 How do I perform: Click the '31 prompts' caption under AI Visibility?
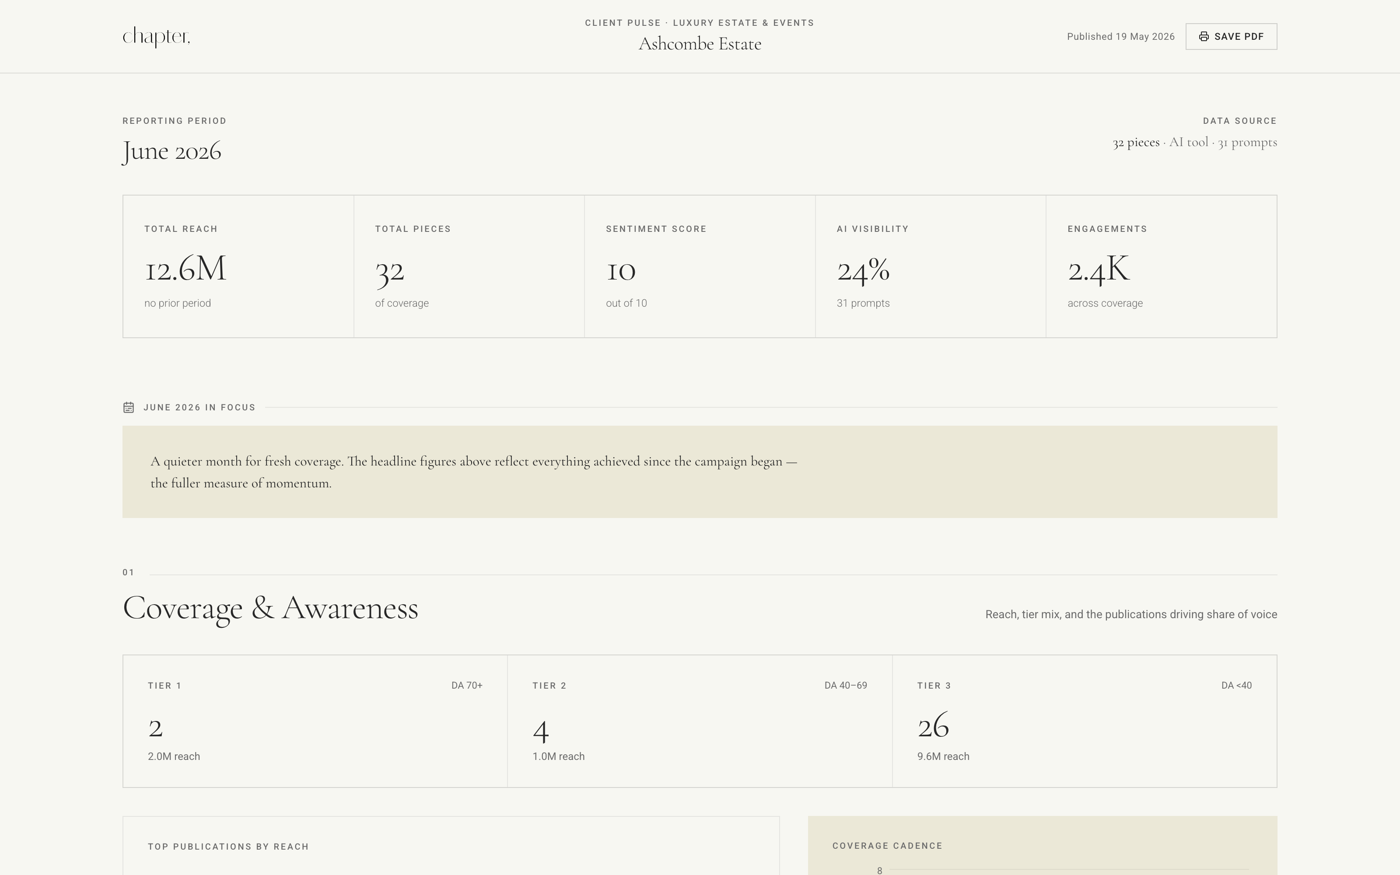[863, 303]
